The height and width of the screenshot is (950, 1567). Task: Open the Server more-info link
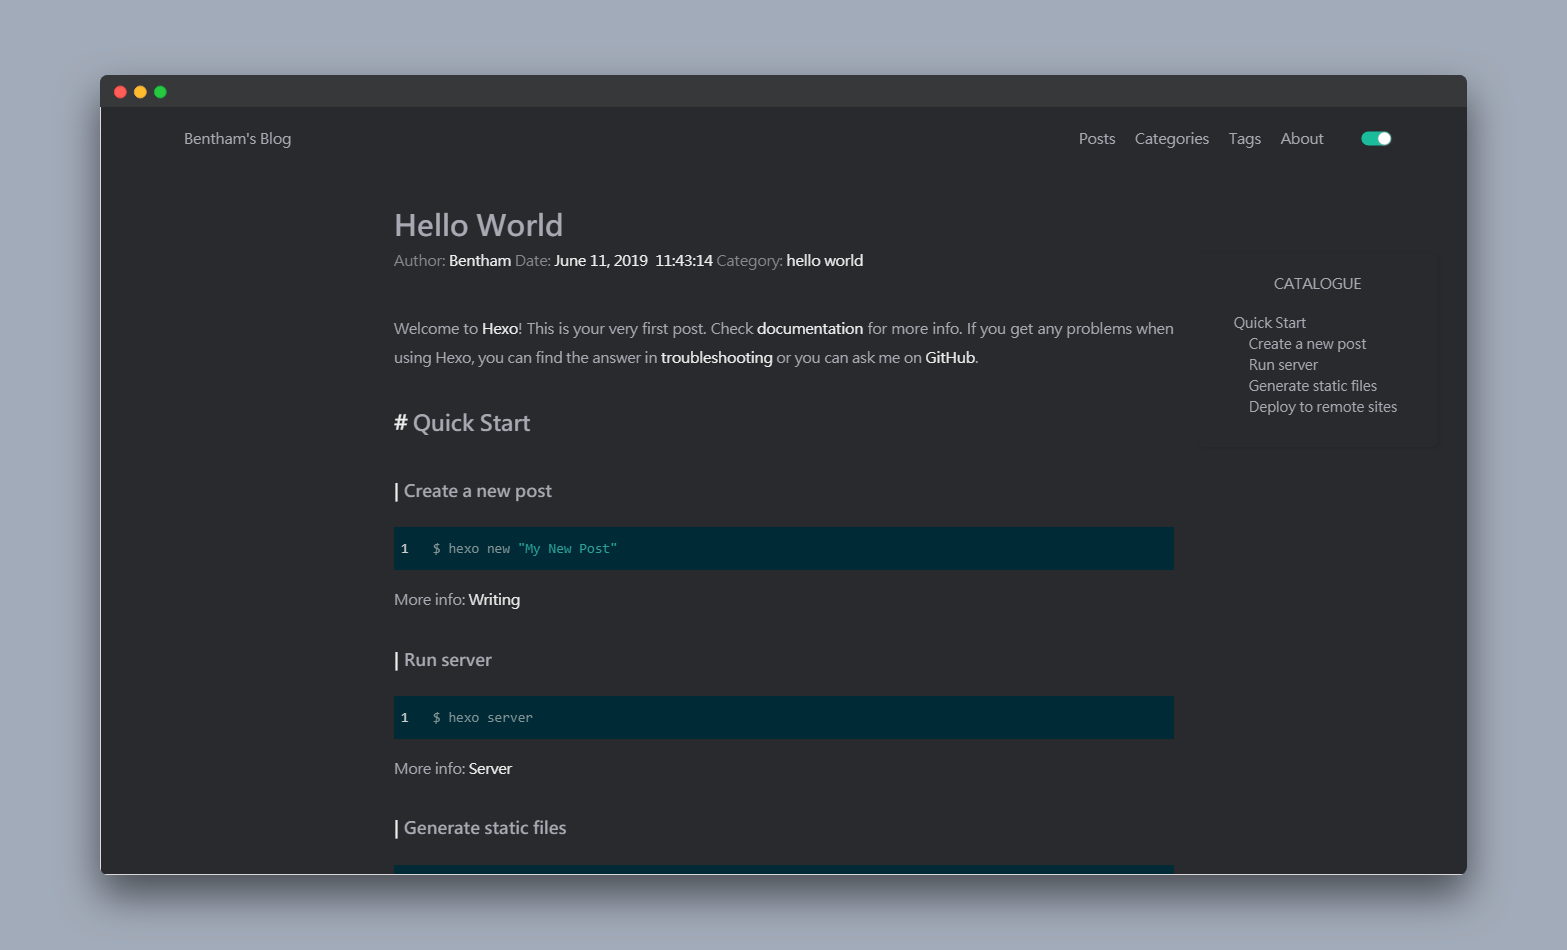coord(490,769)
